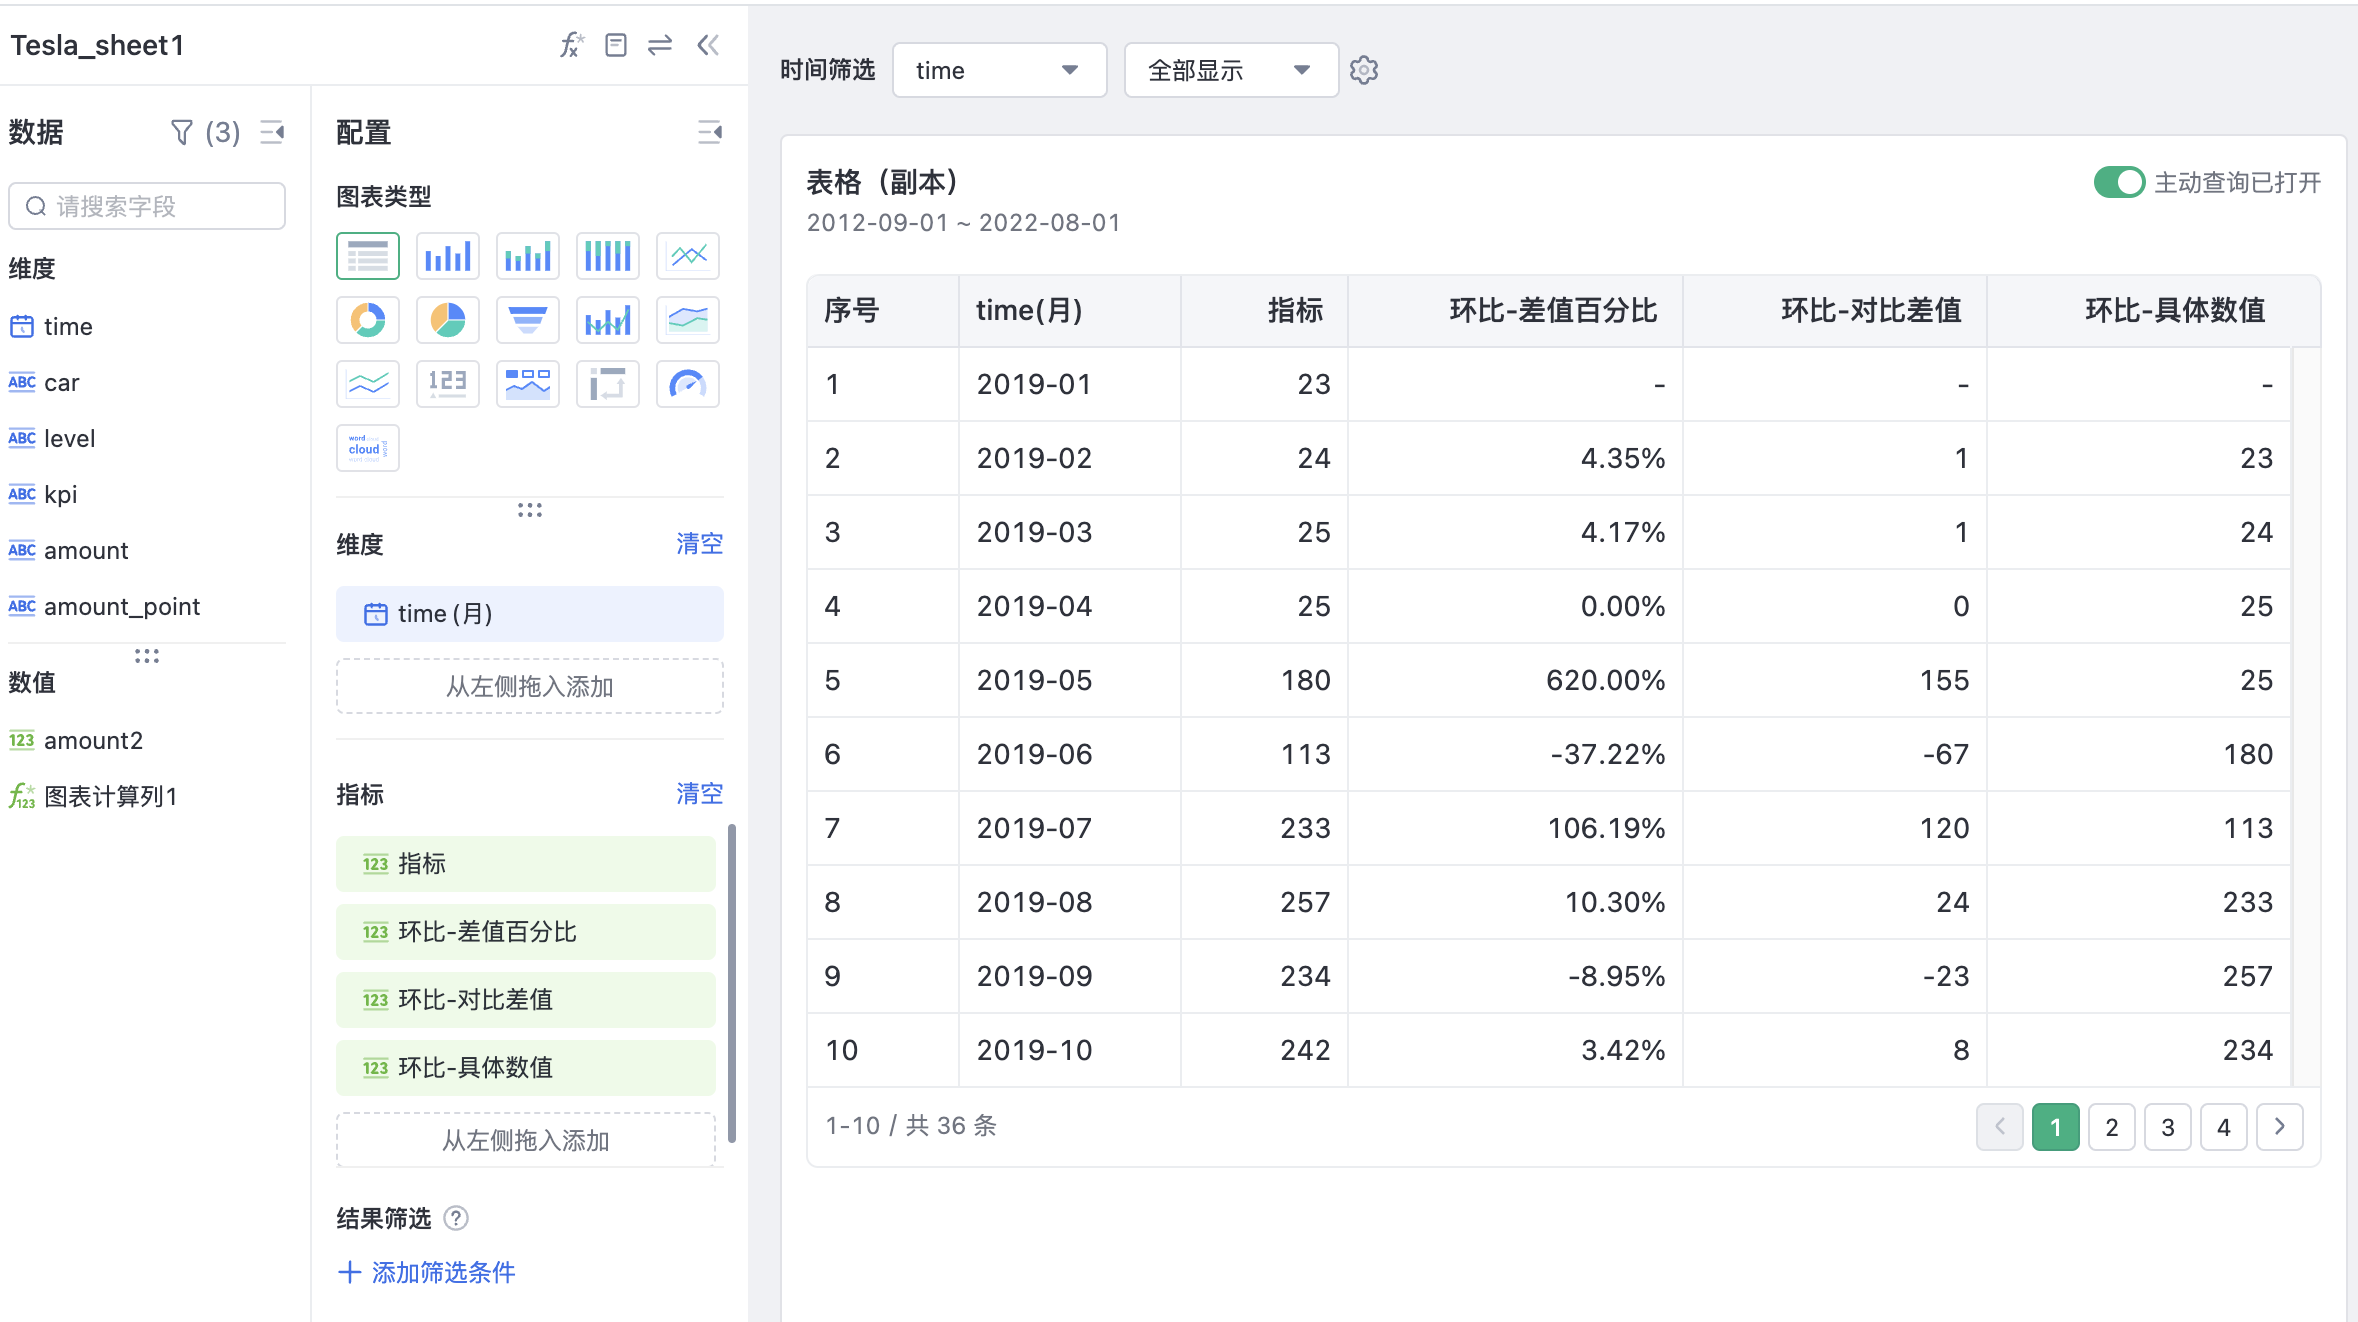This screenshot has width=2358, height=1322.
Task: Open the calculated field (fx) creator
Action: pos(572,45)
